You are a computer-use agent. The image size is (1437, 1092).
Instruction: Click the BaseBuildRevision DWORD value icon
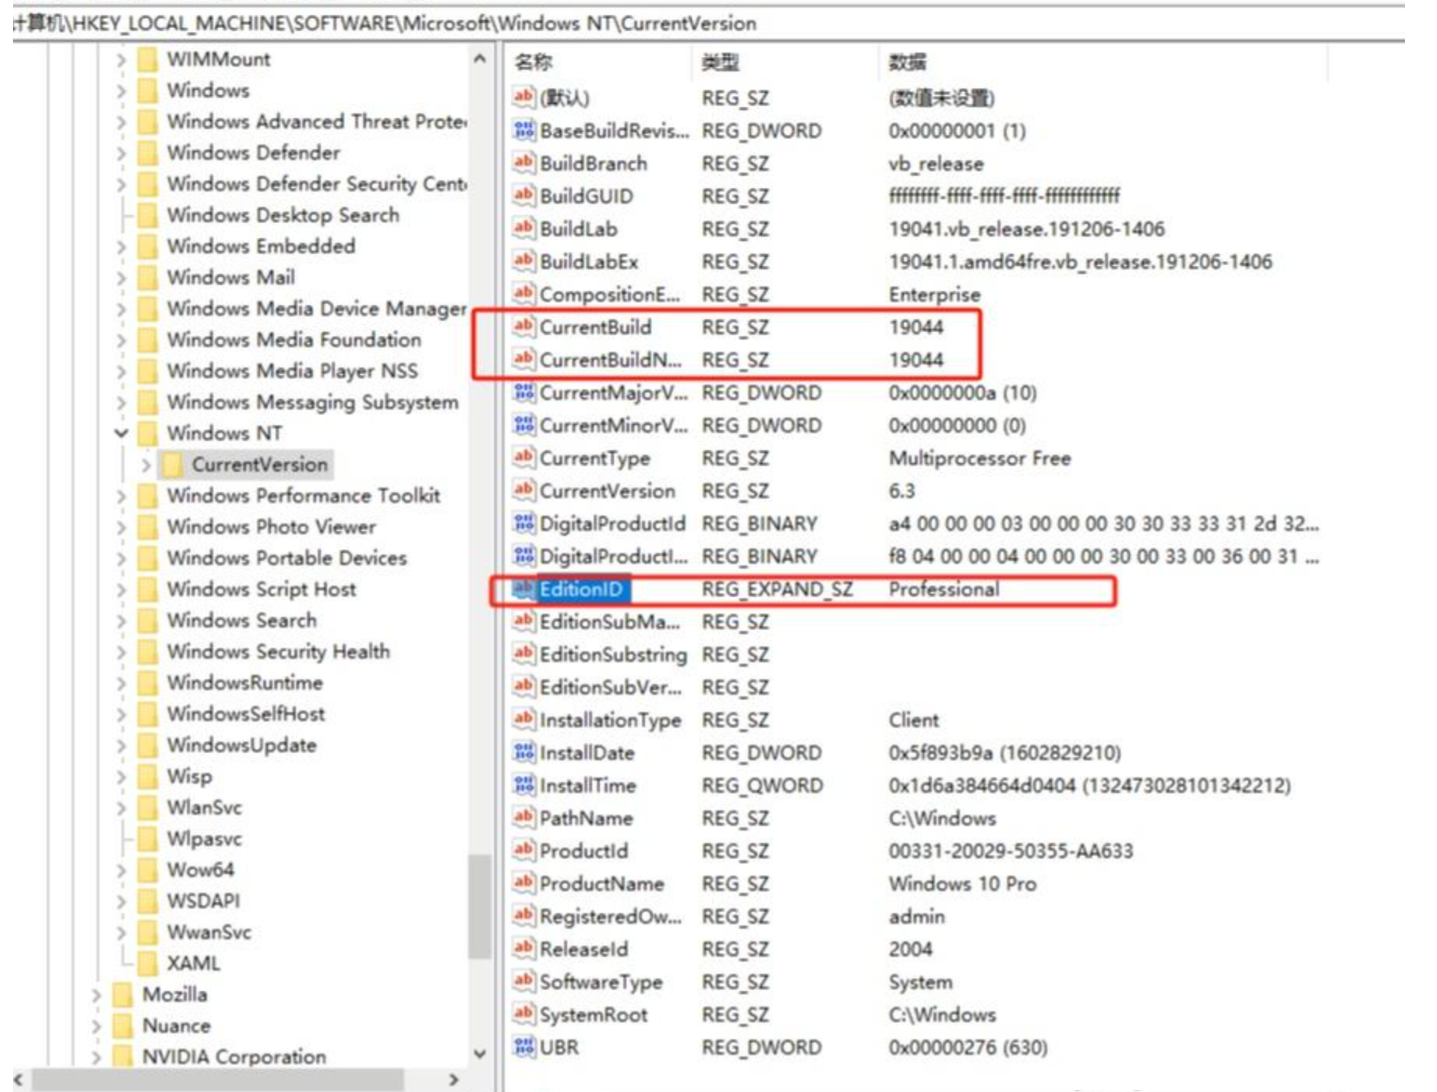tap(524, 130)
